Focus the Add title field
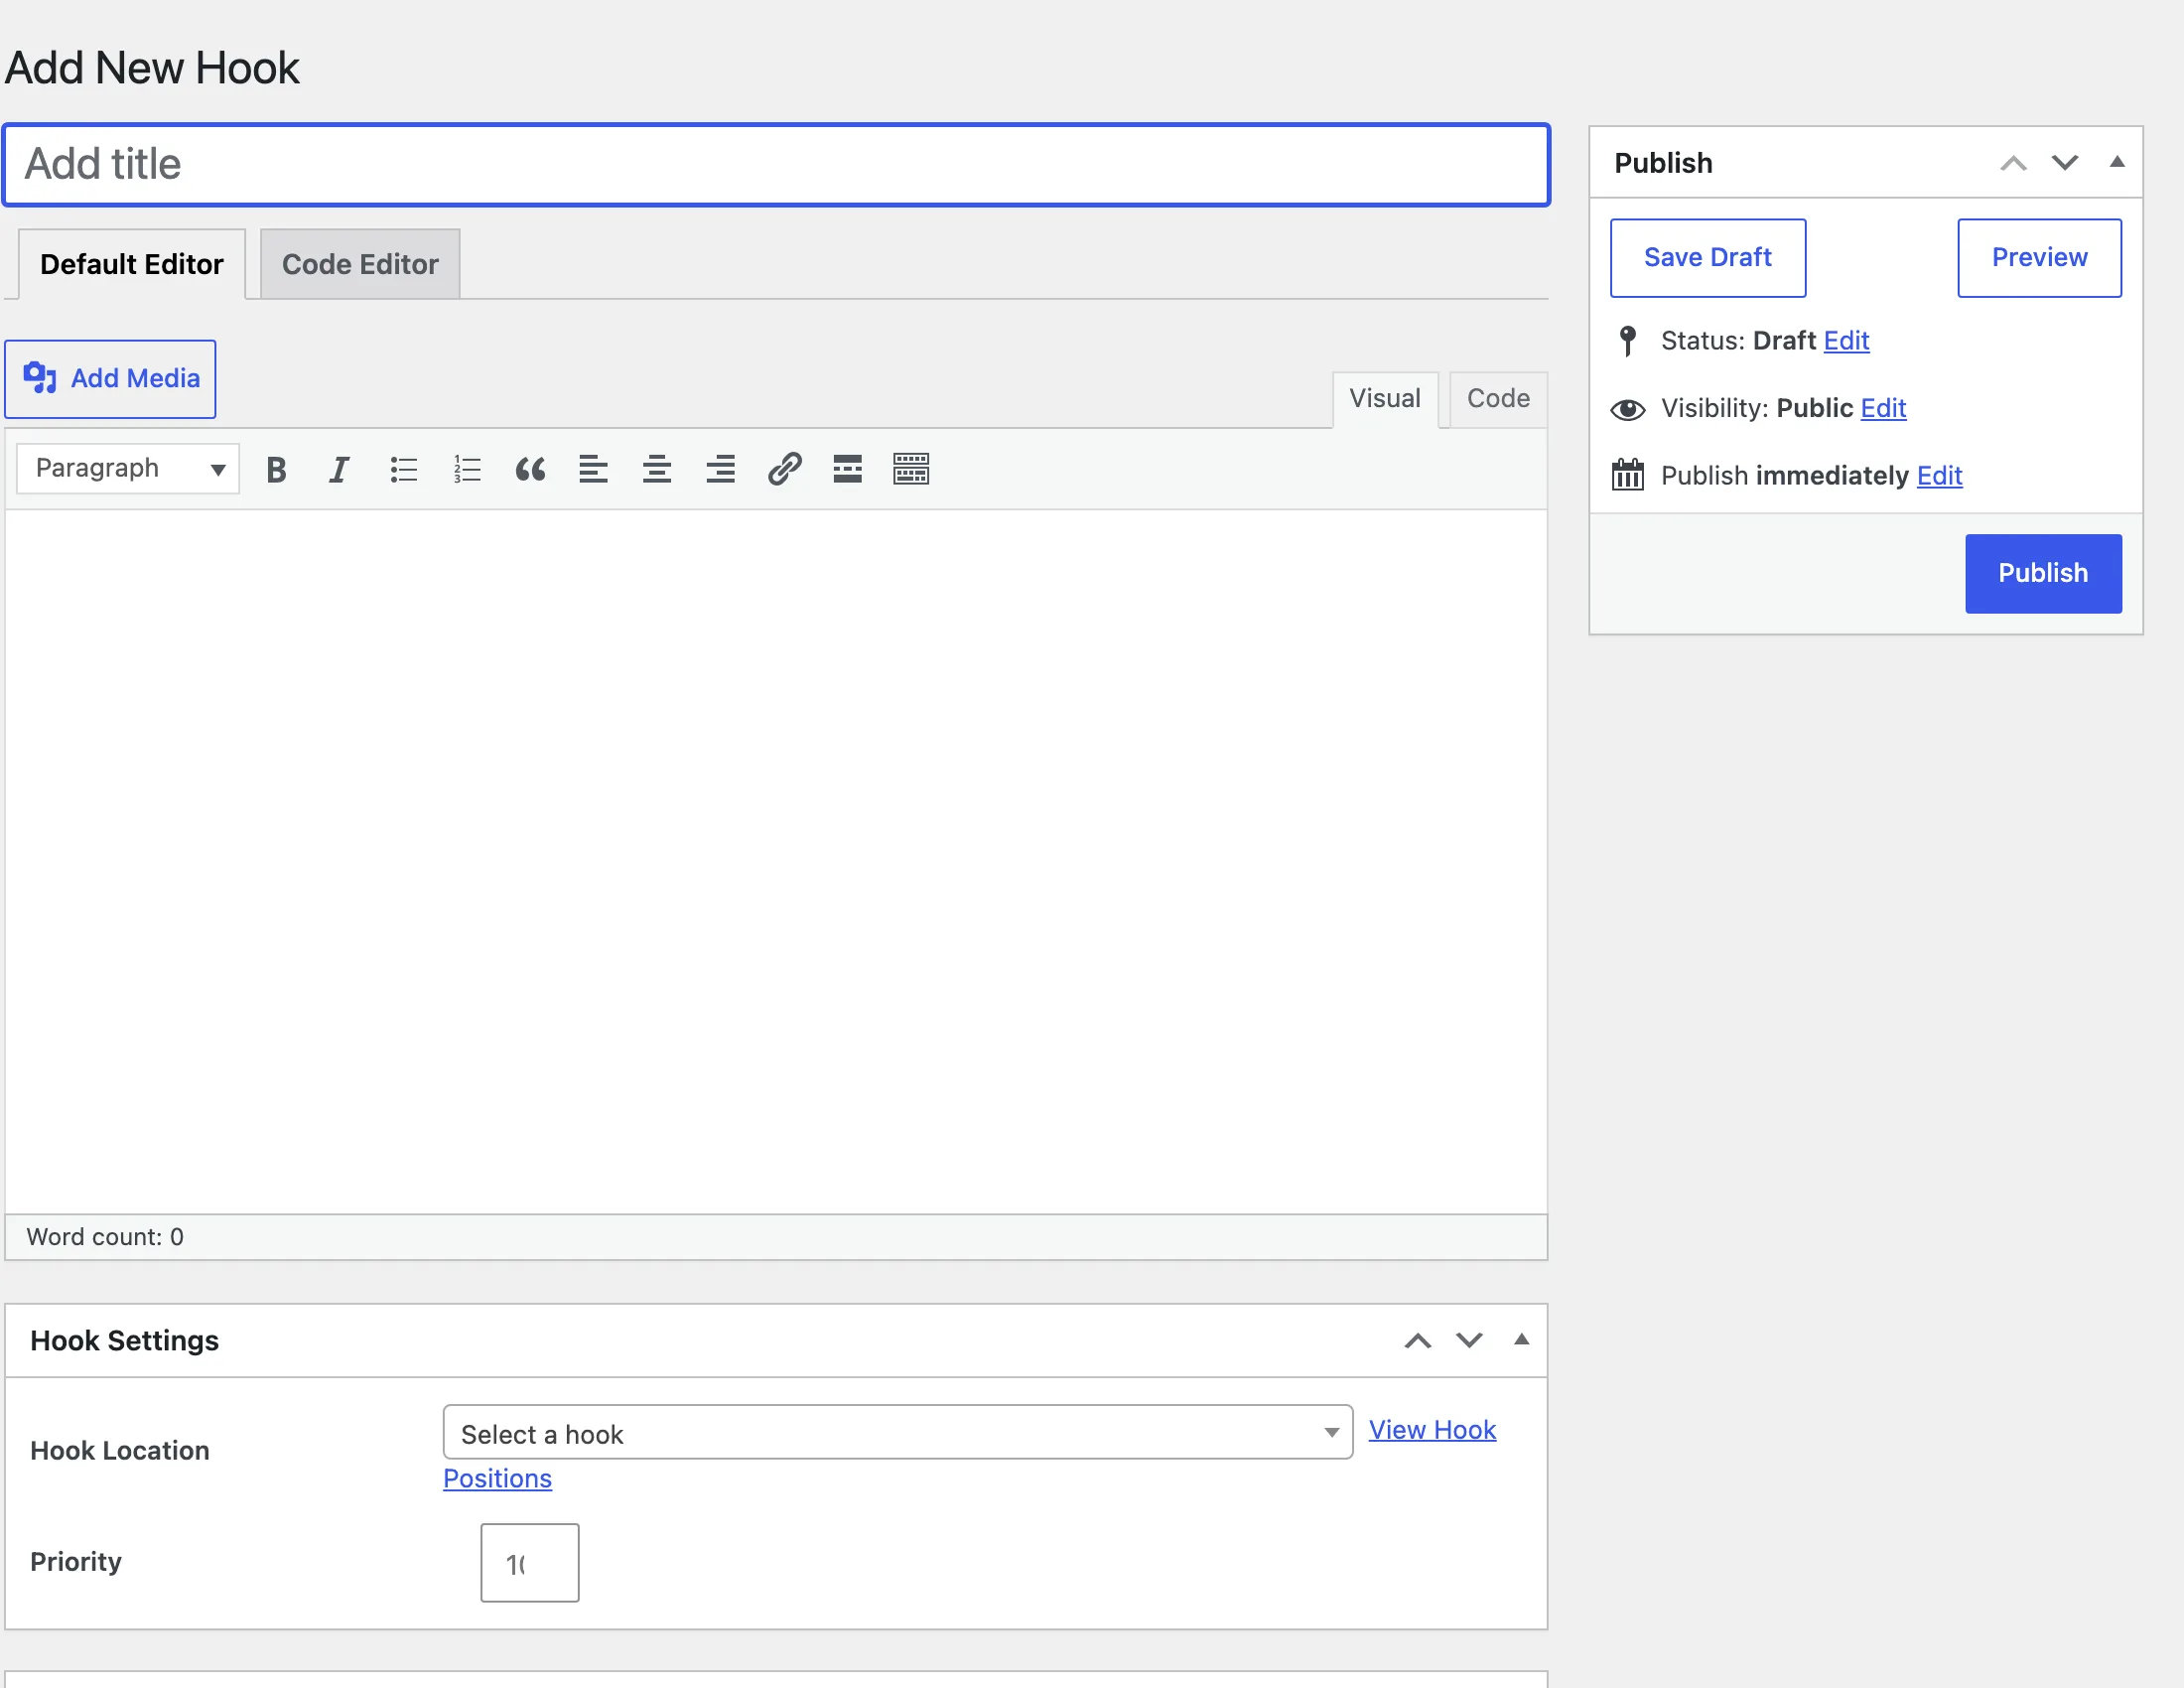Viewport: 2184px width, 1688px height. 776,165
